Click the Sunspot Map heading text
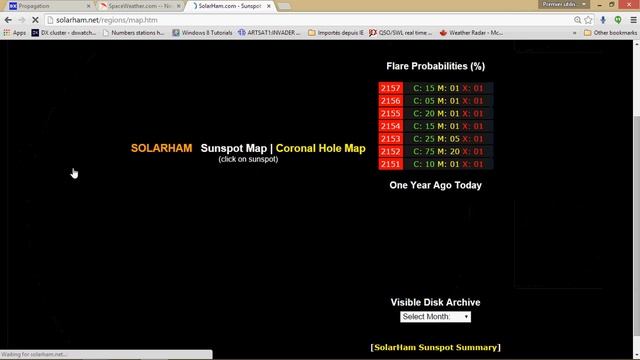The height and width of the screenshot is (360, 640). click(233, 148)
